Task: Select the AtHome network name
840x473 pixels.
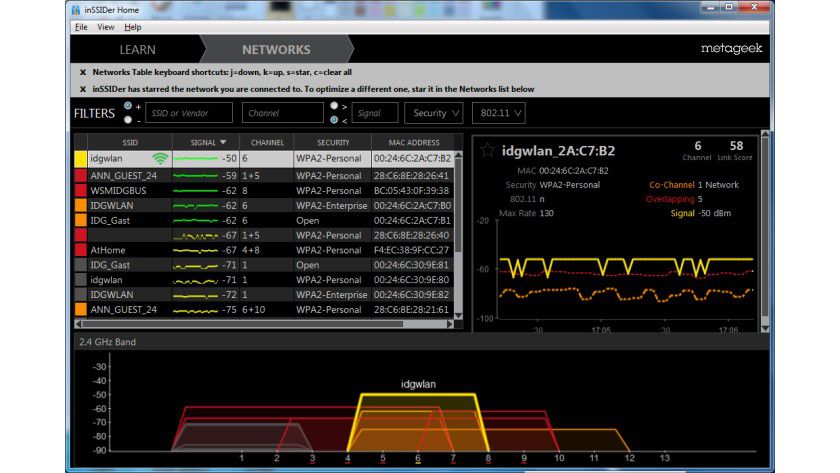Action: 108,250
